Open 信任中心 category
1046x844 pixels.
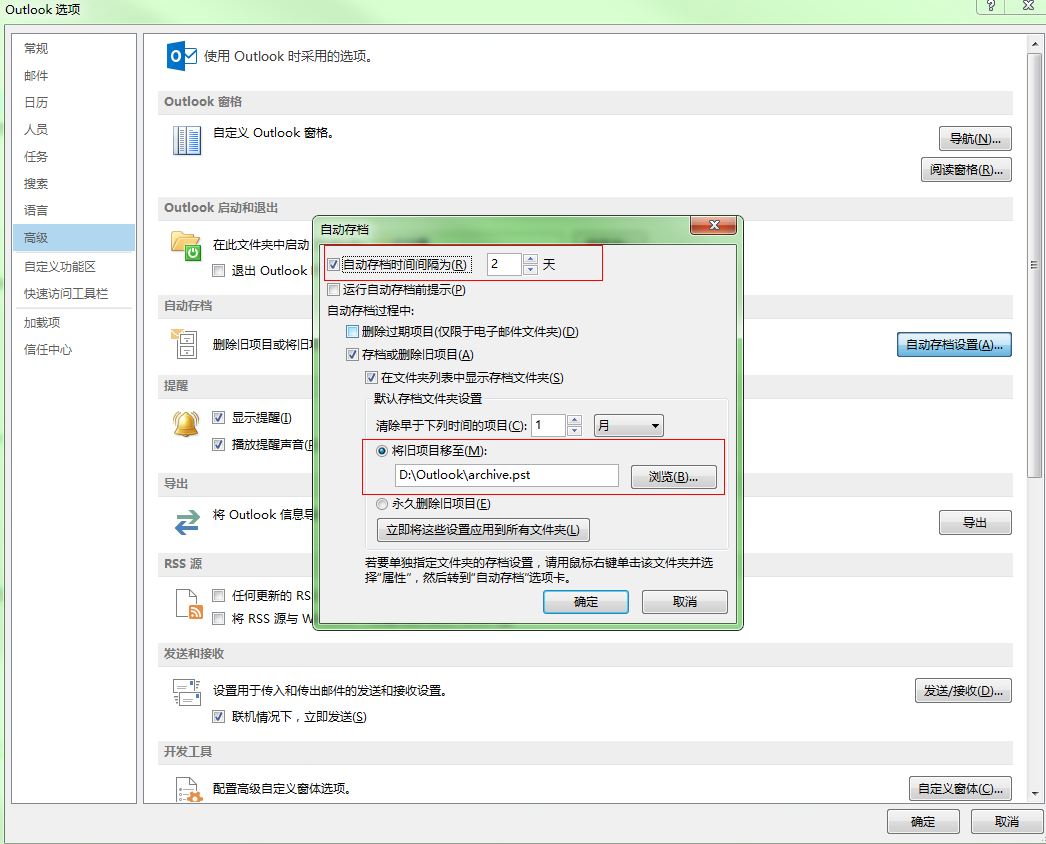tap(73, 350)
